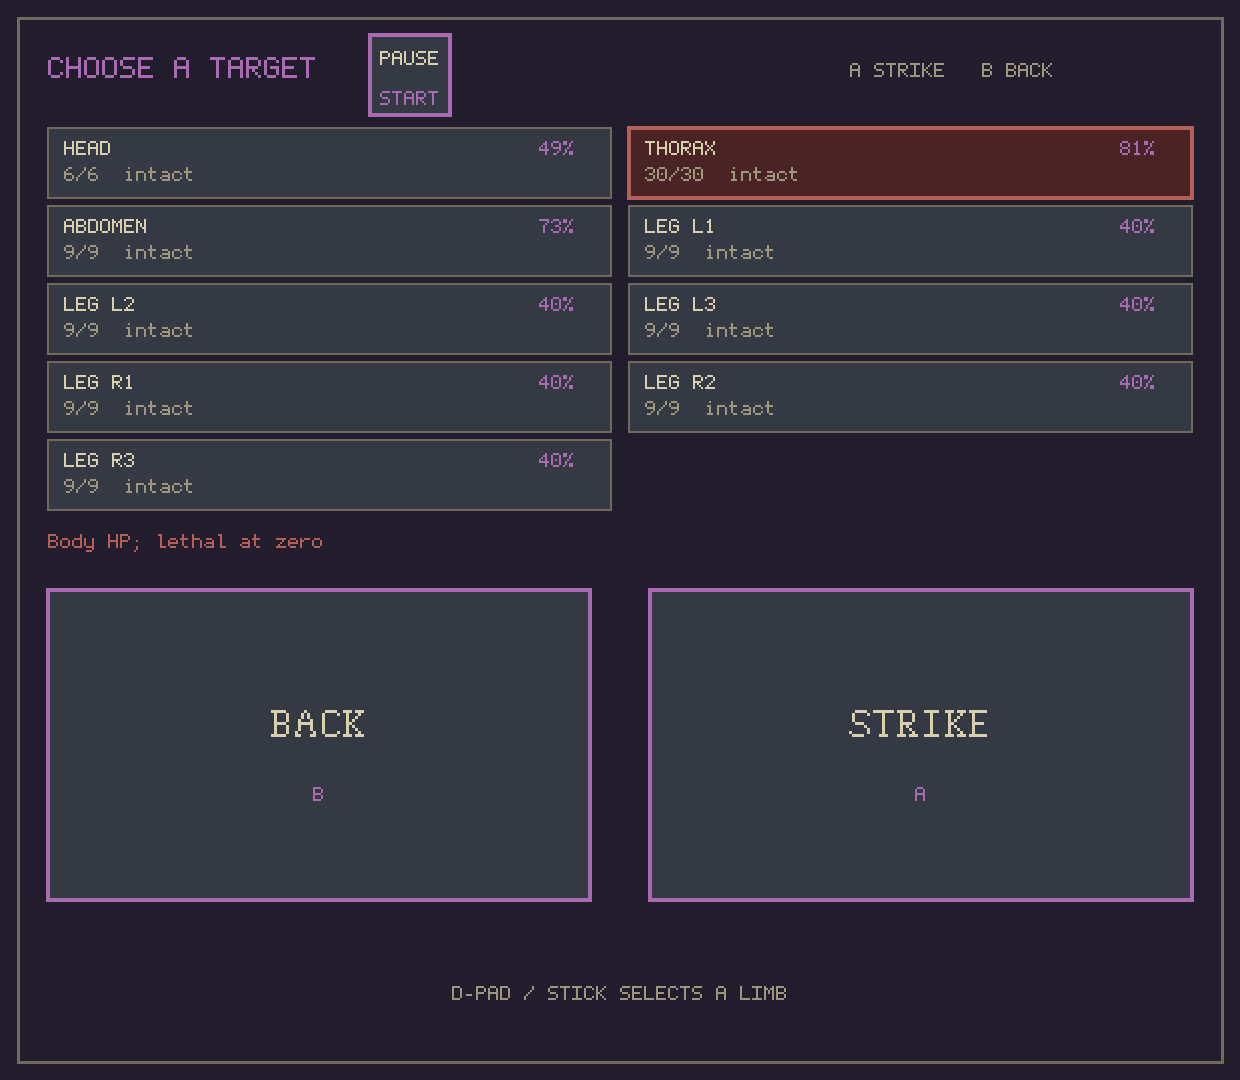
Task: Select the highlighted THORAX target
Action: 910,163
